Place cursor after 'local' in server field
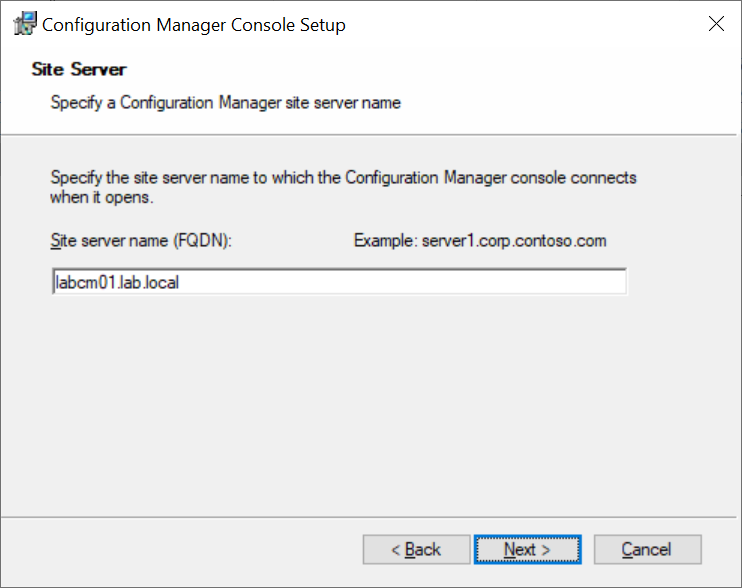 [181, 282]
